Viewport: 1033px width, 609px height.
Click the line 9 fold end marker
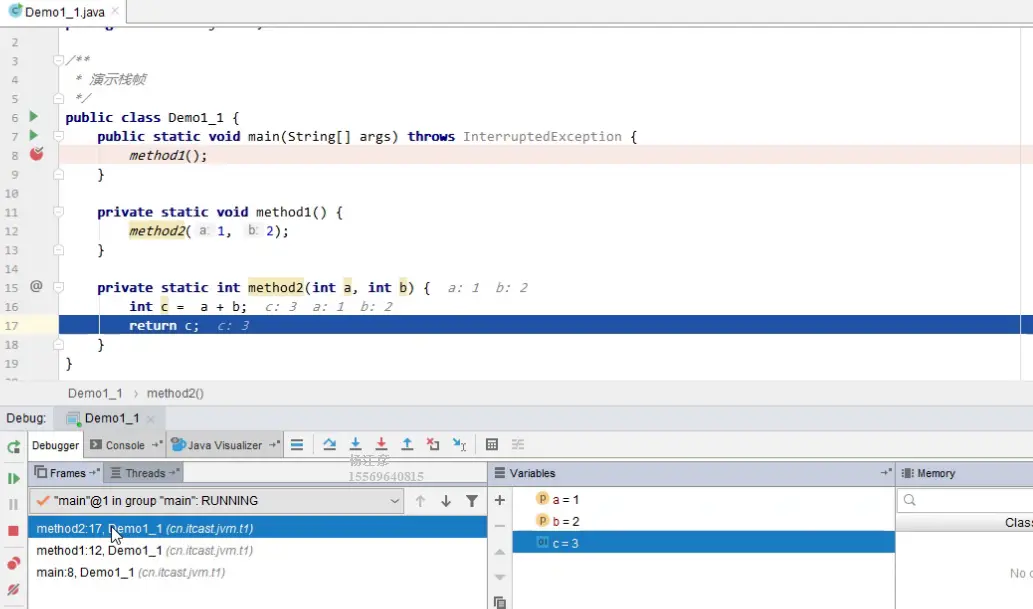click(58, 175)
